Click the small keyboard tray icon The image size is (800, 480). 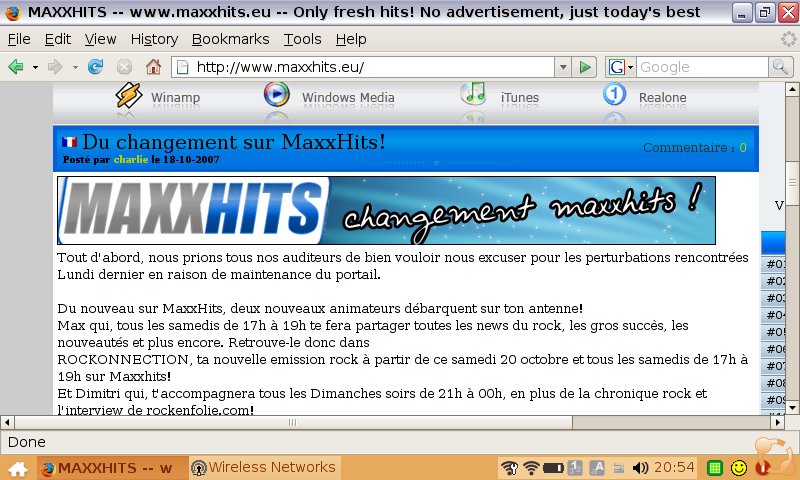point(618,468)
